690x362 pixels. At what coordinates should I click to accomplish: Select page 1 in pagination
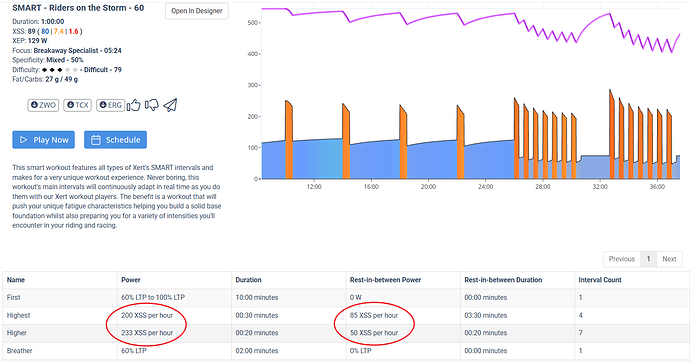648,259
